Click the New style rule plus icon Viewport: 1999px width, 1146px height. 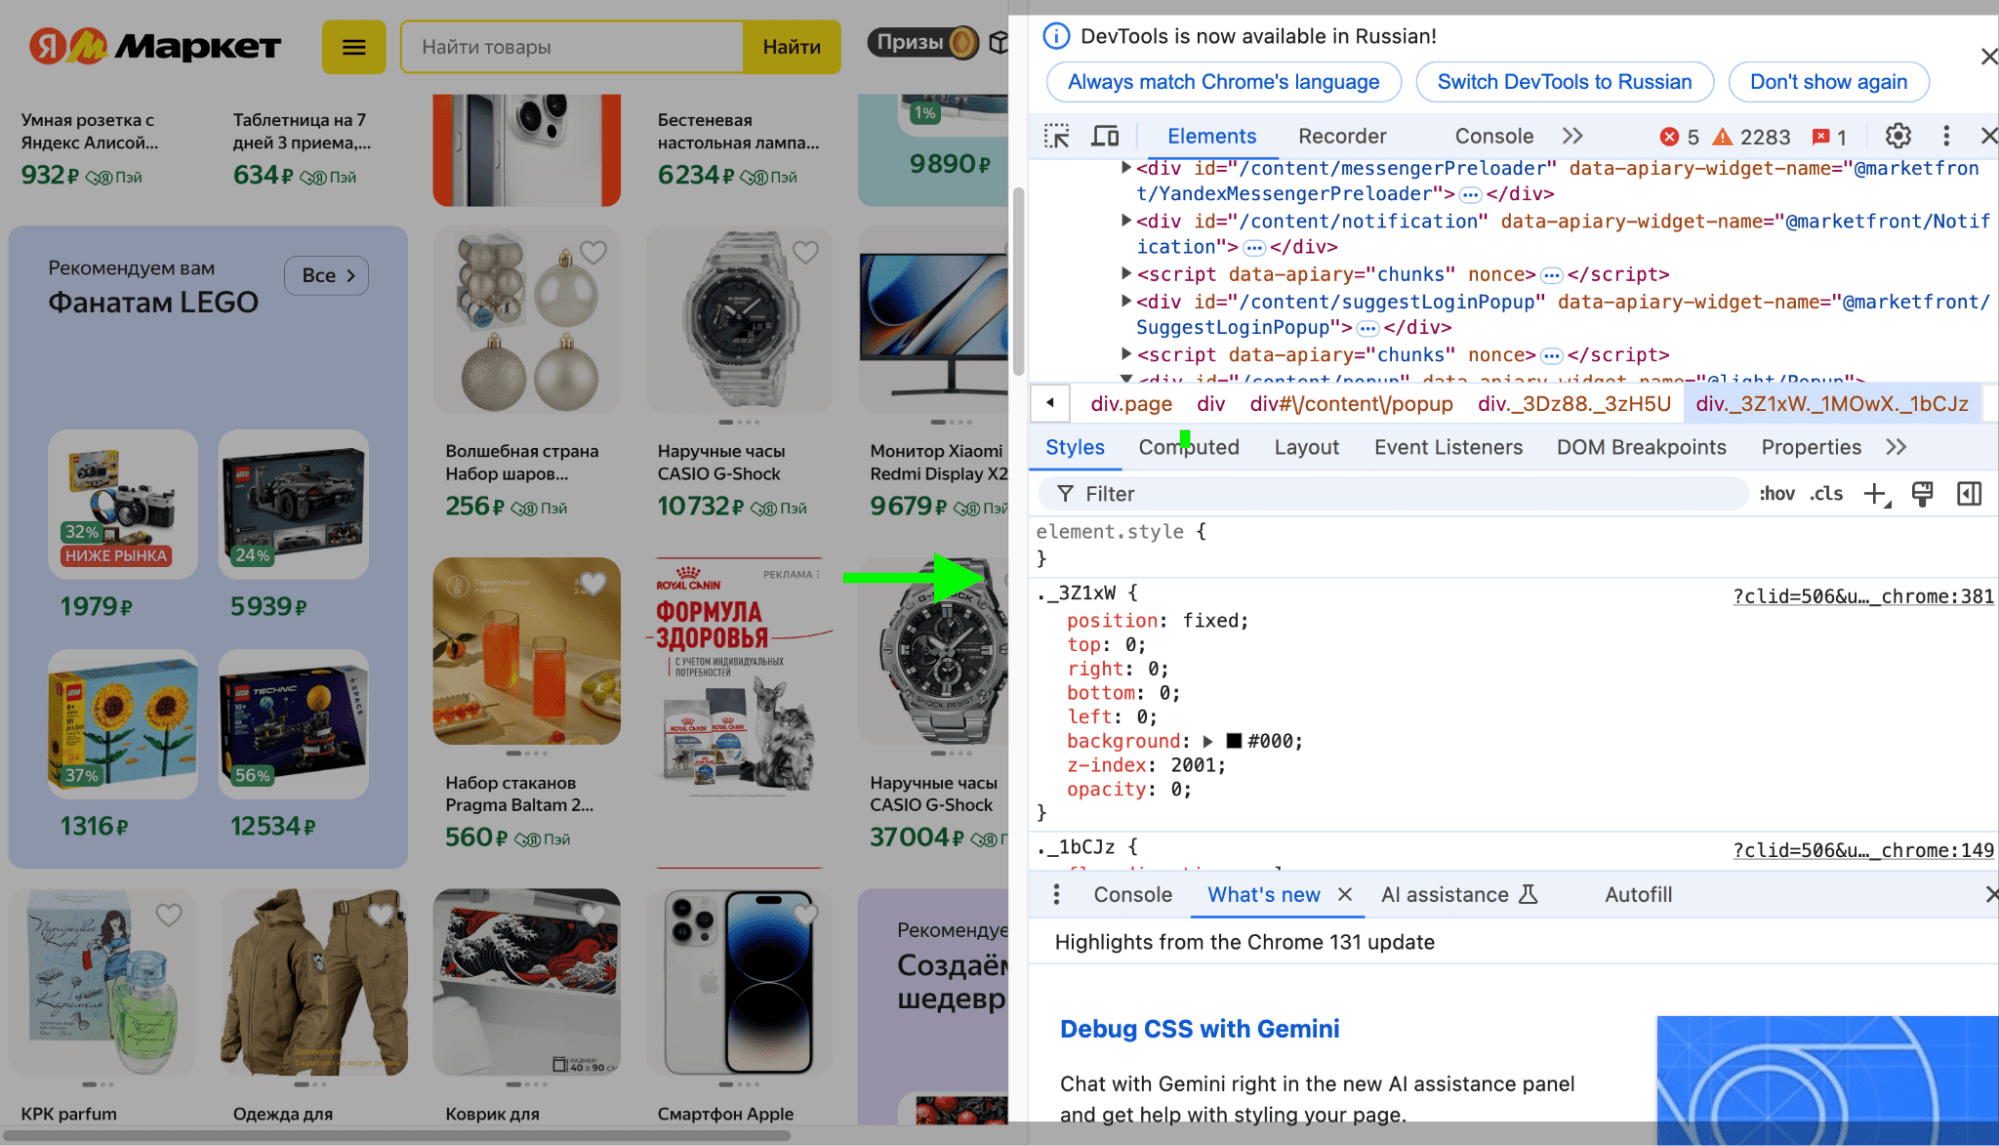[1876, 494]
